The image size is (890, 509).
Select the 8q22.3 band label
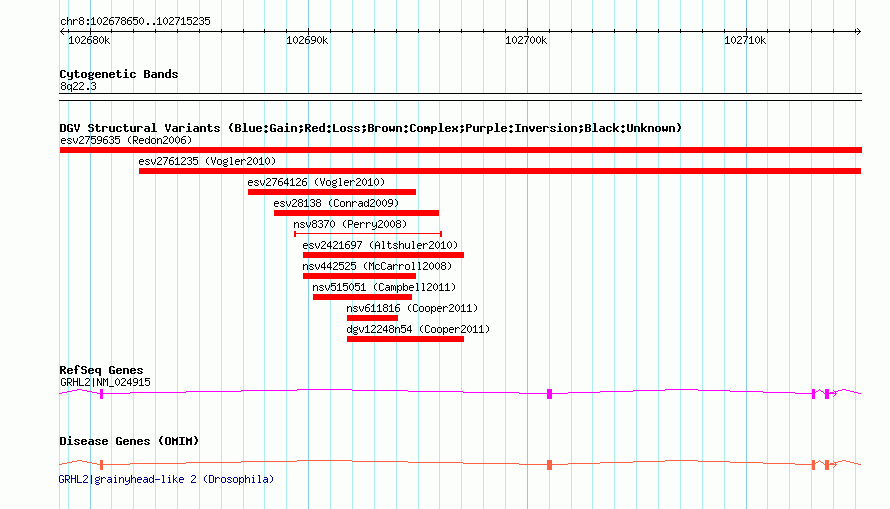(78, 86)
